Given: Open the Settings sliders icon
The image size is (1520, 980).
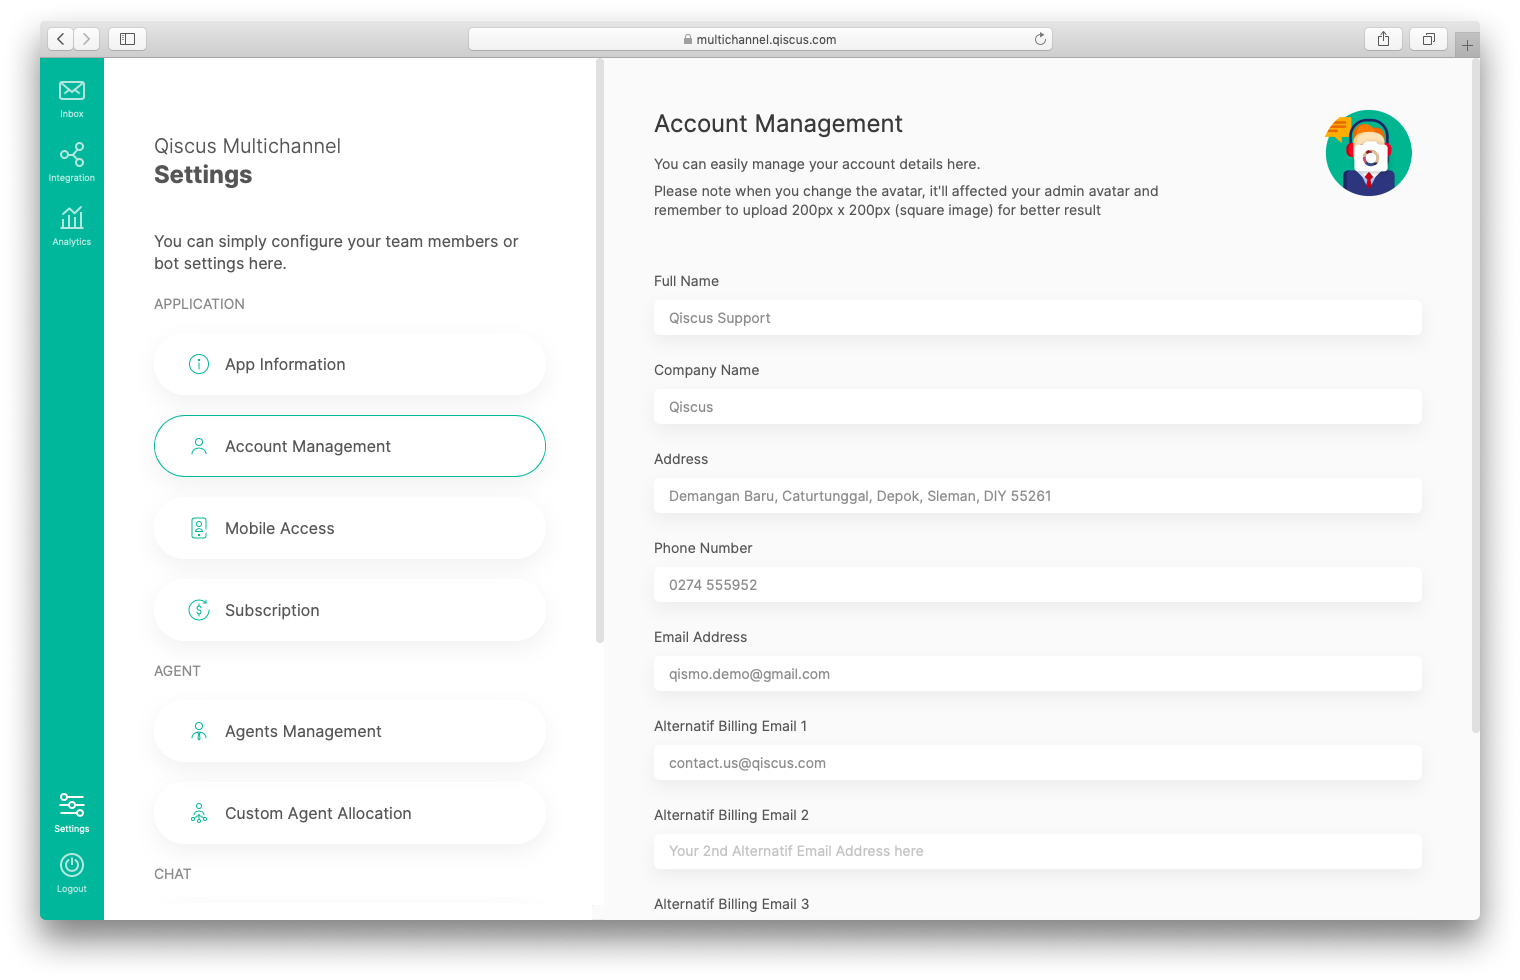Looking at the screenshot, I should point(72,805).
